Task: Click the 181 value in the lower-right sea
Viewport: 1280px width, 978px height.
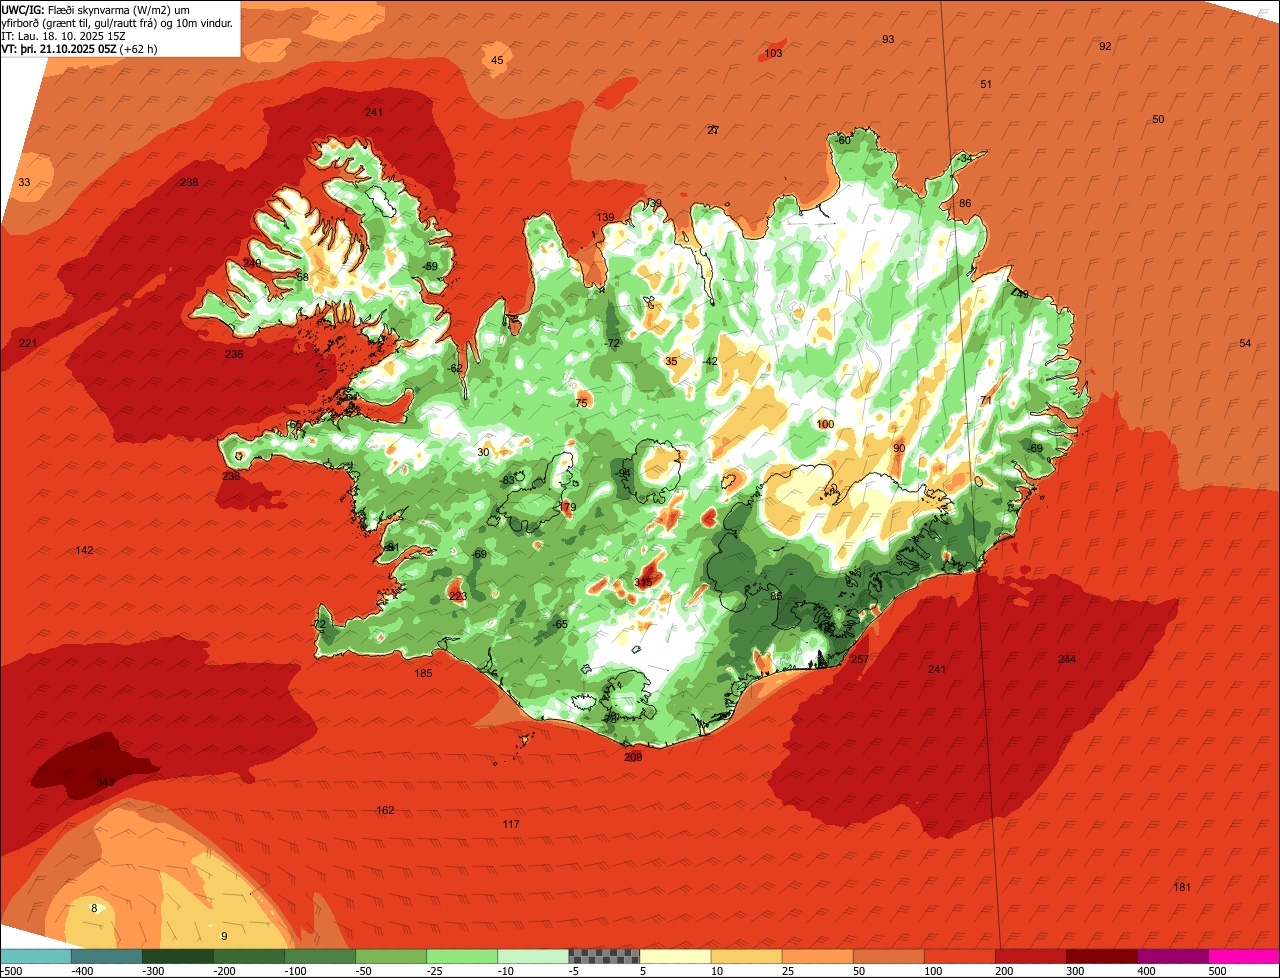Action: (1182, 887)
